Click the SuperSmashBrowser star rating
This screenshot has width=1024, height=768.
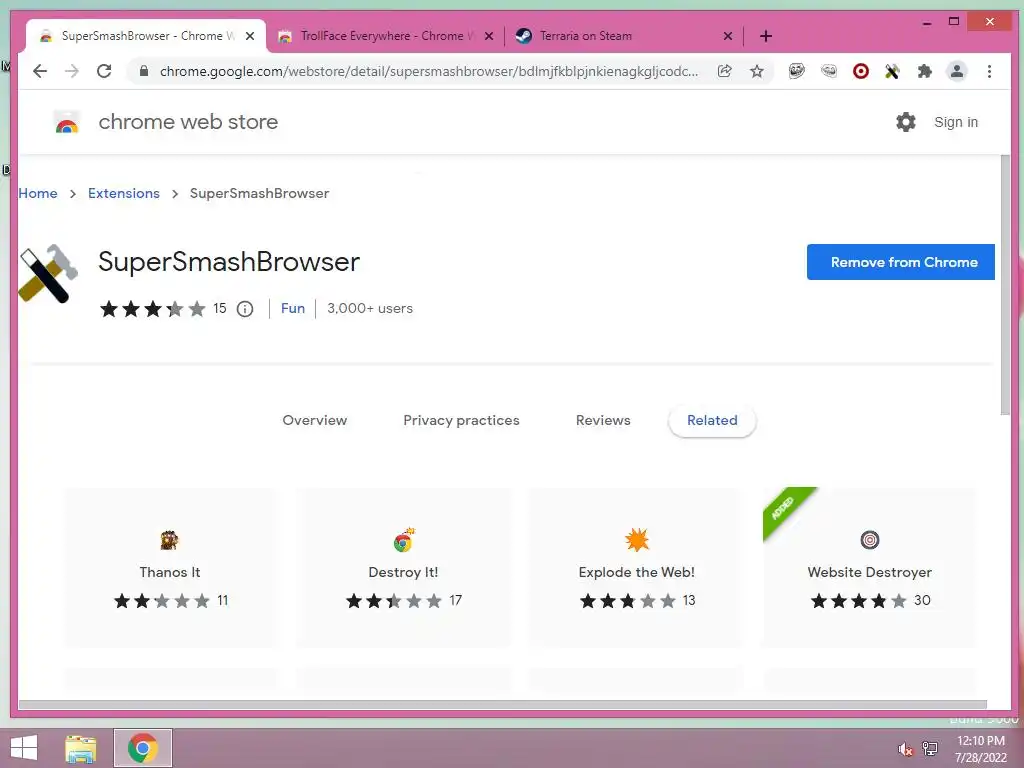(153, 309)
